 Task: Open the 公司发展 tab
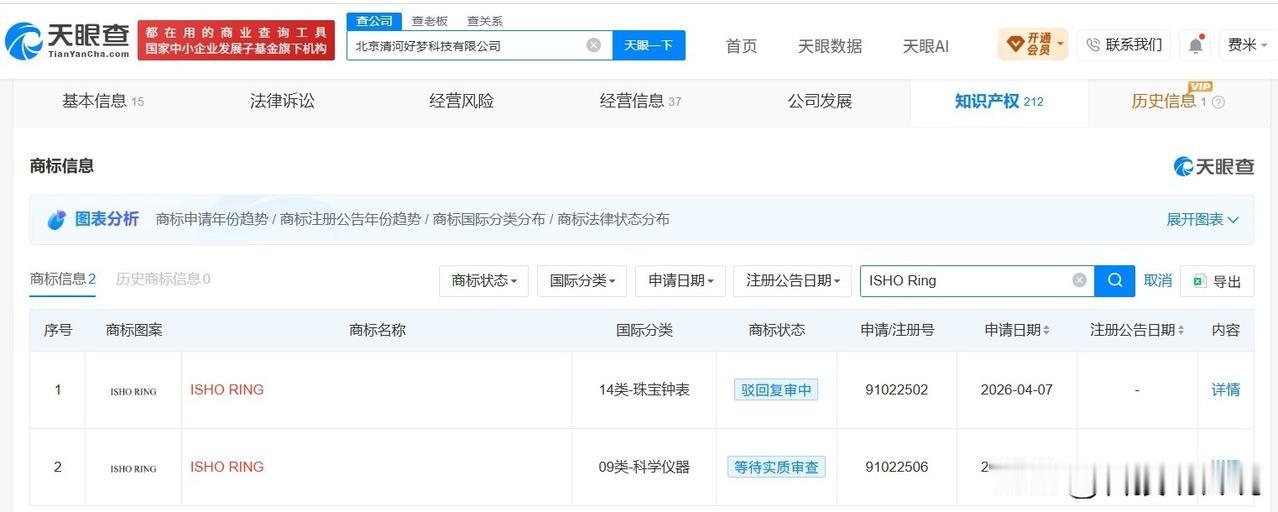click(x=820, y=101)
